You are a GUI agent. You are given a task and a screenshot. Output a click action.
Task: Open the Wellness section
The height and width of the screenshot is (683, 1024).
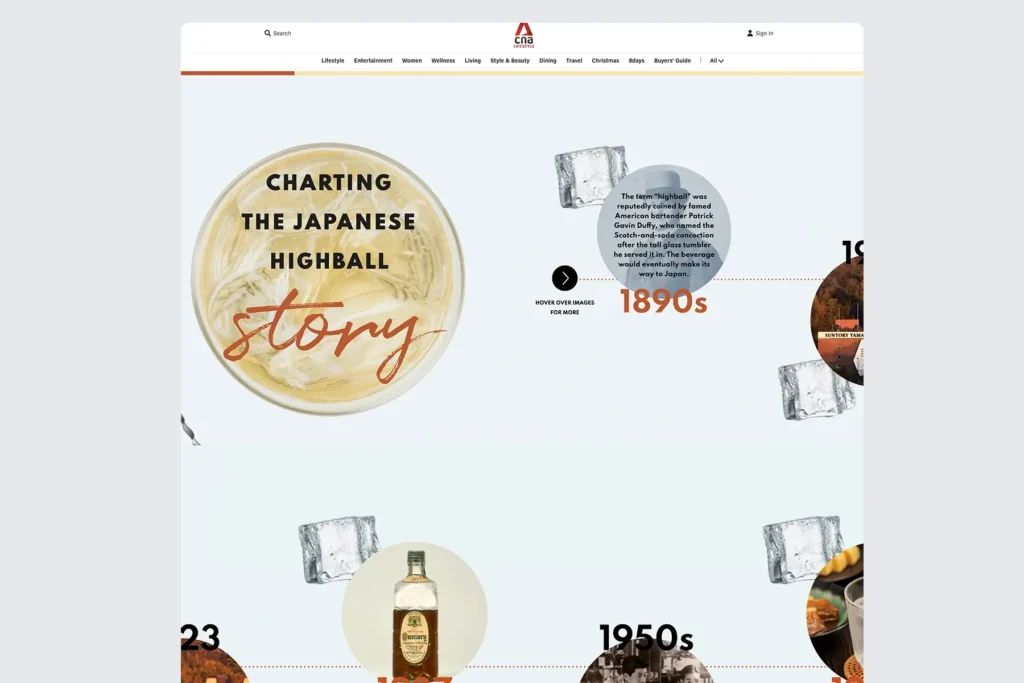443,61
